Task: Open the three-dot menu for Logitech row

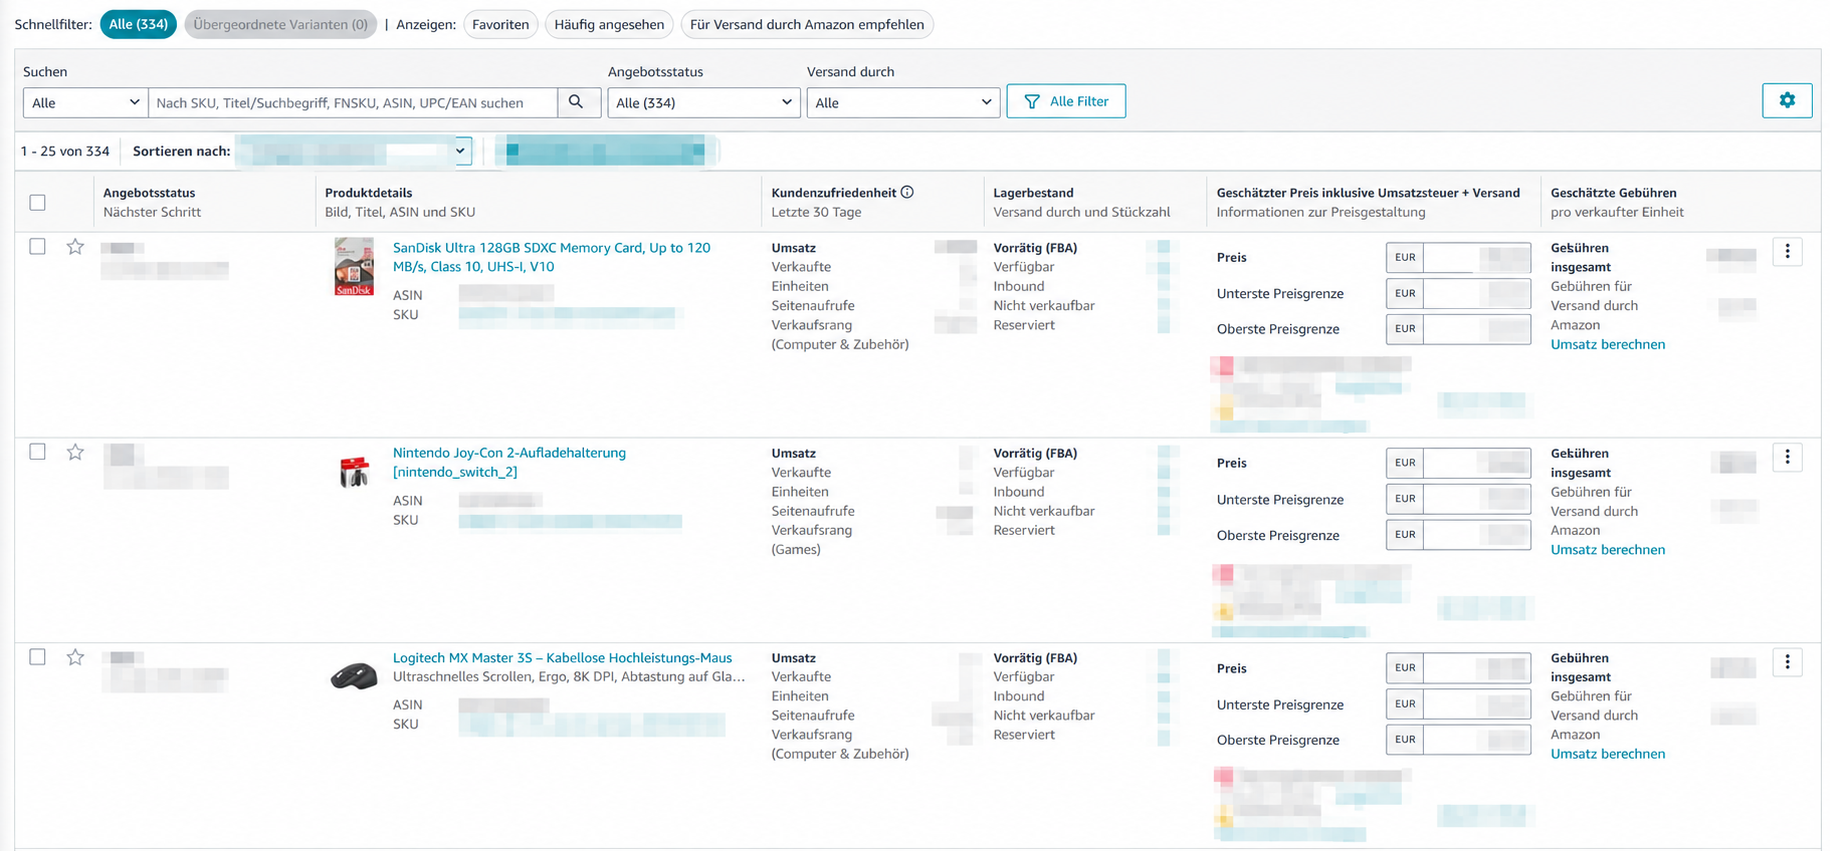Action: (x=1787, y=662)
